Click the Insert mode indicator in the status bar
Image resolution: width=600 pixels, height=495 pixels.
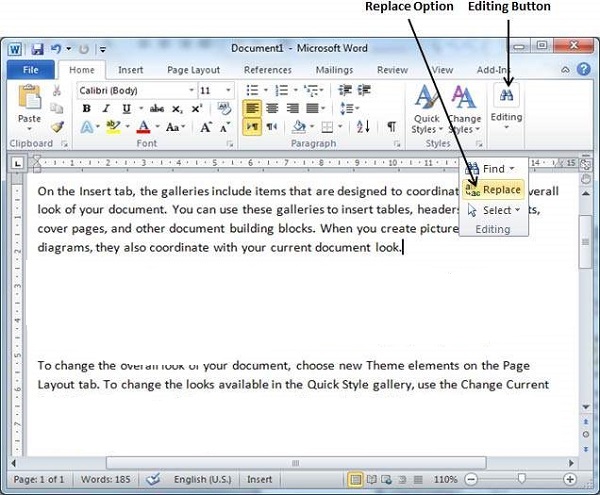click(x=259, y=479)
